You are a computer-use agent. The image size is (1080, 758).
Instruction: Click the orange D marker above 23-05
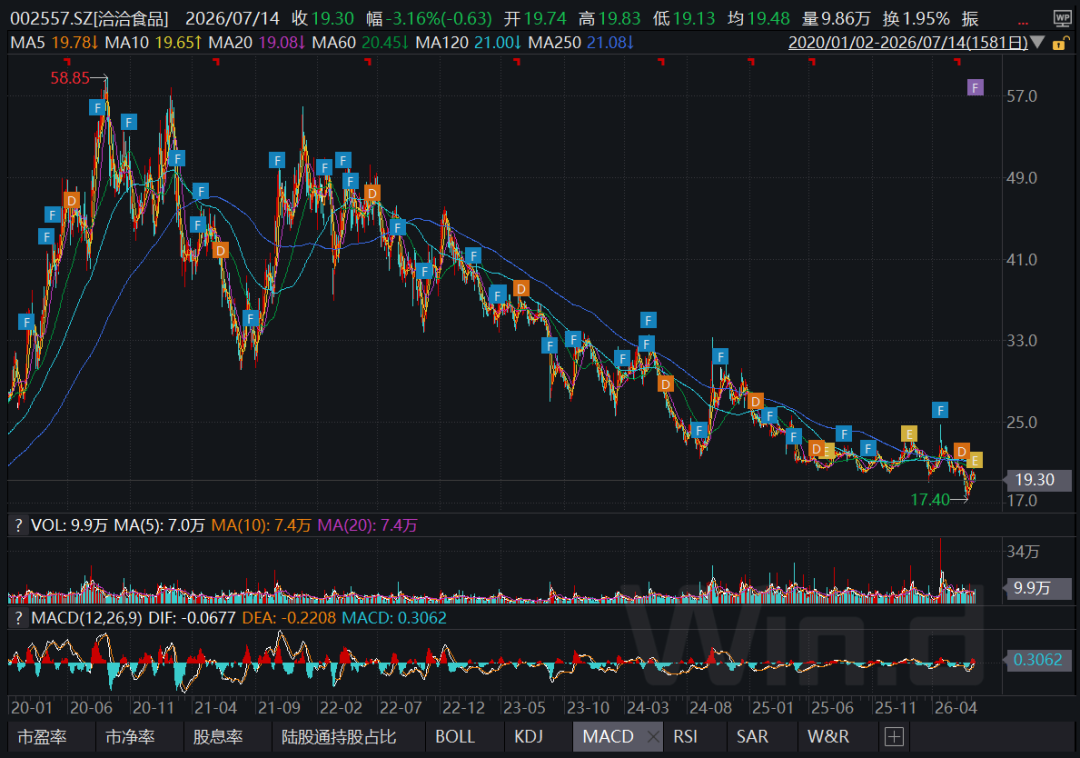click(x=521, y=289)
